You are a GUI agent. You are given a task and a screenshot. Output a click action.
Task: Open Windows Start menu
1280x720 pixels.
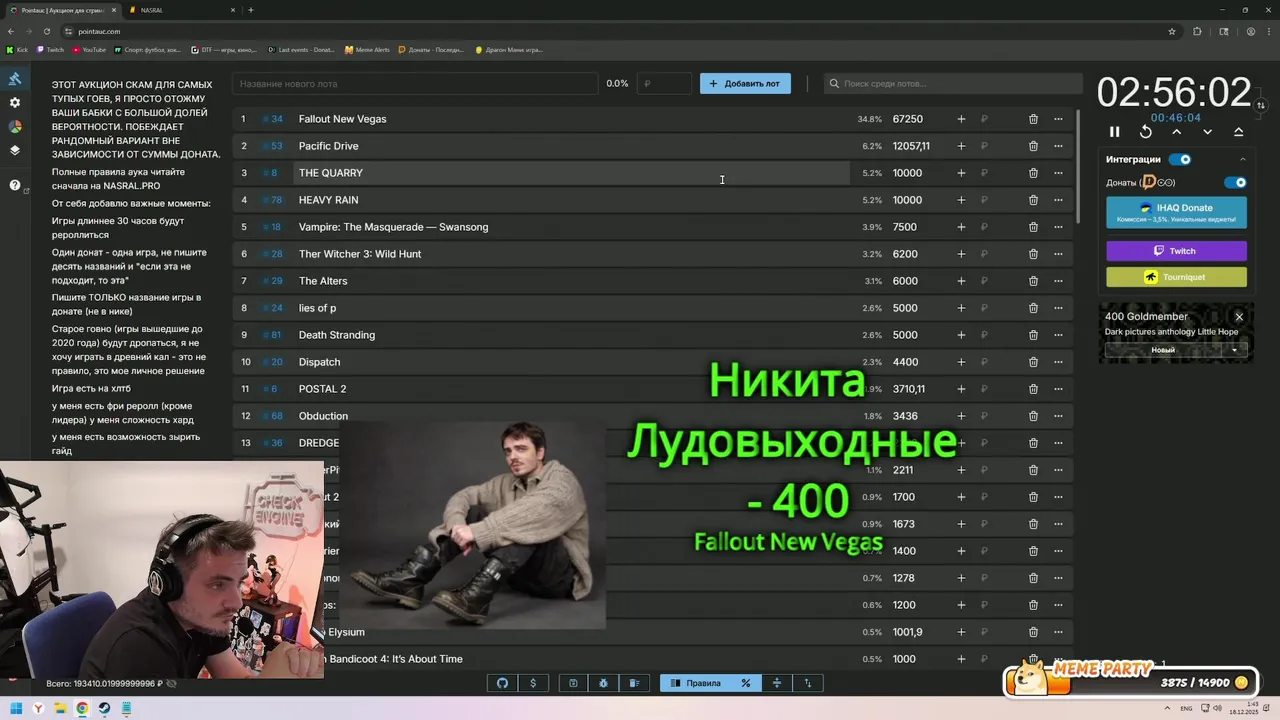click(16, 708)
